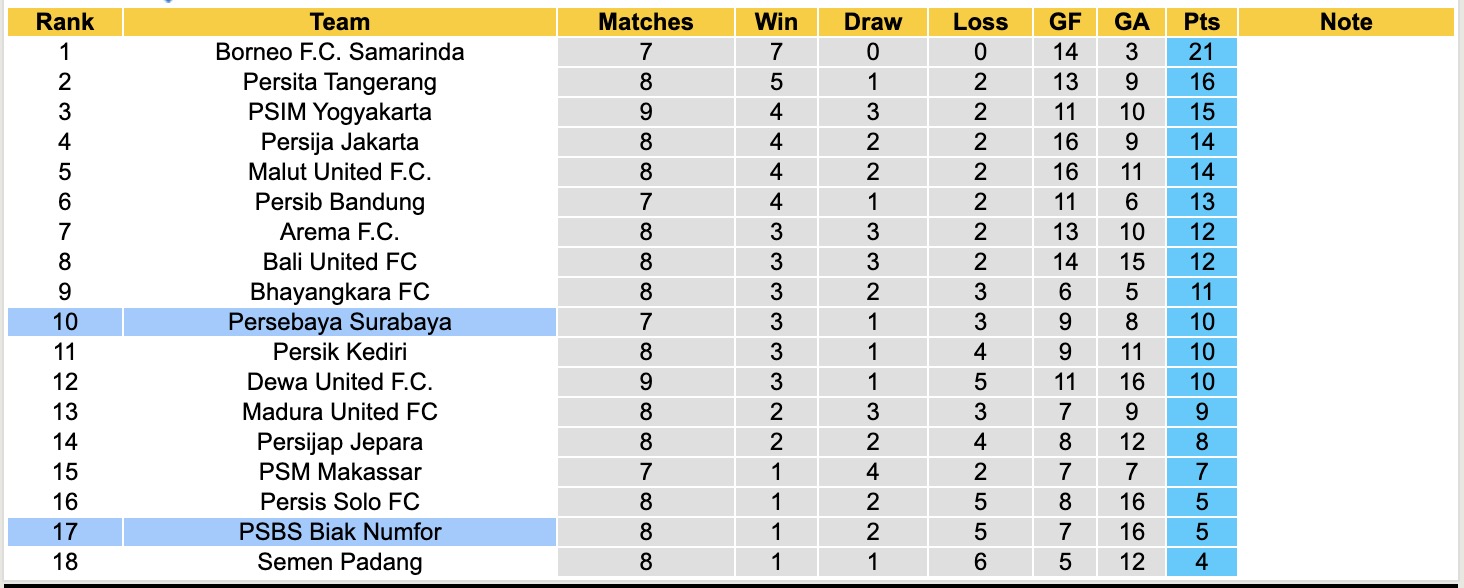This screenshot has height=588, width=1464.
Task: Open Borneo F.C. Samarinda team link
Action: click(x=340, y=52)
